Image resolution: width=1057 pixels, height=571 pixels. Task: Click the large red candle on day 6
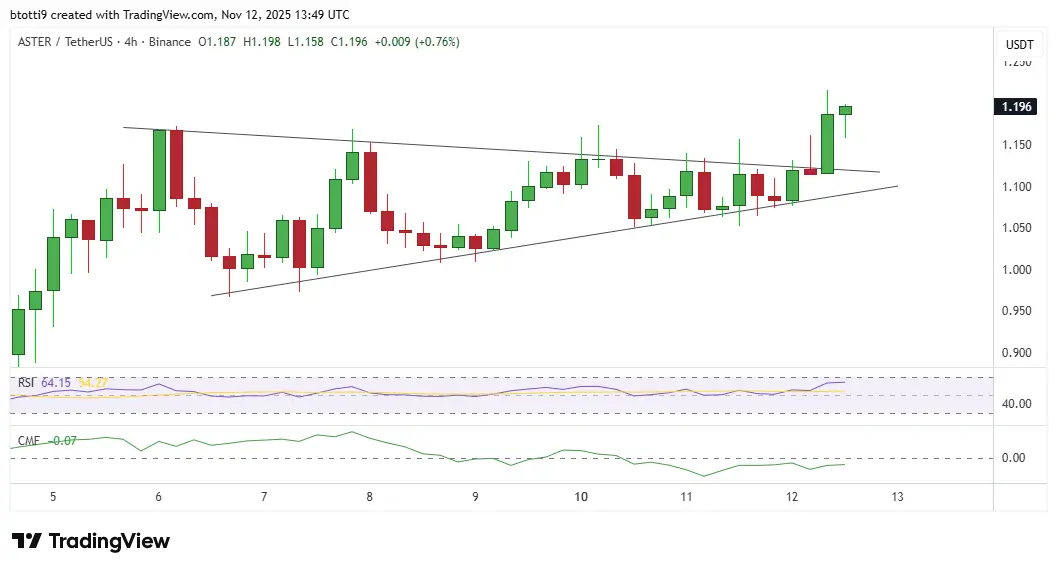click(177, 164)
